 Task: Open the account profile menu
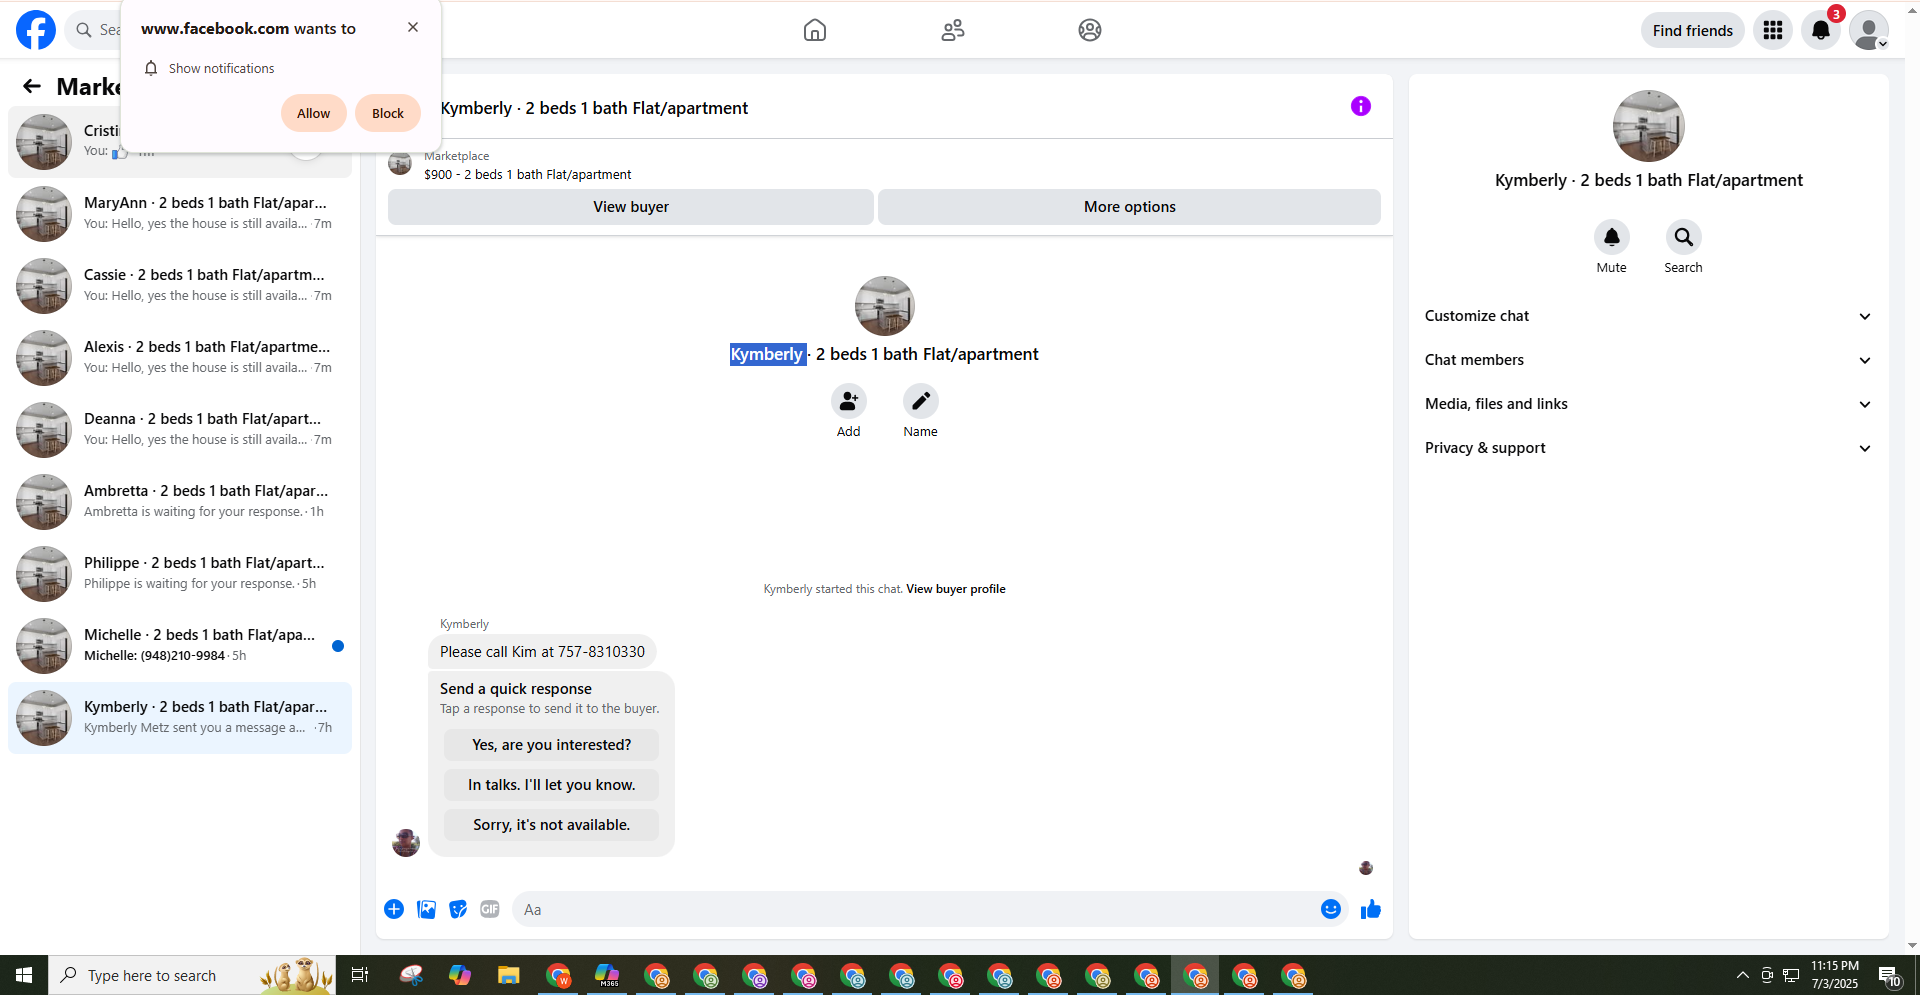coord(1869,30)
